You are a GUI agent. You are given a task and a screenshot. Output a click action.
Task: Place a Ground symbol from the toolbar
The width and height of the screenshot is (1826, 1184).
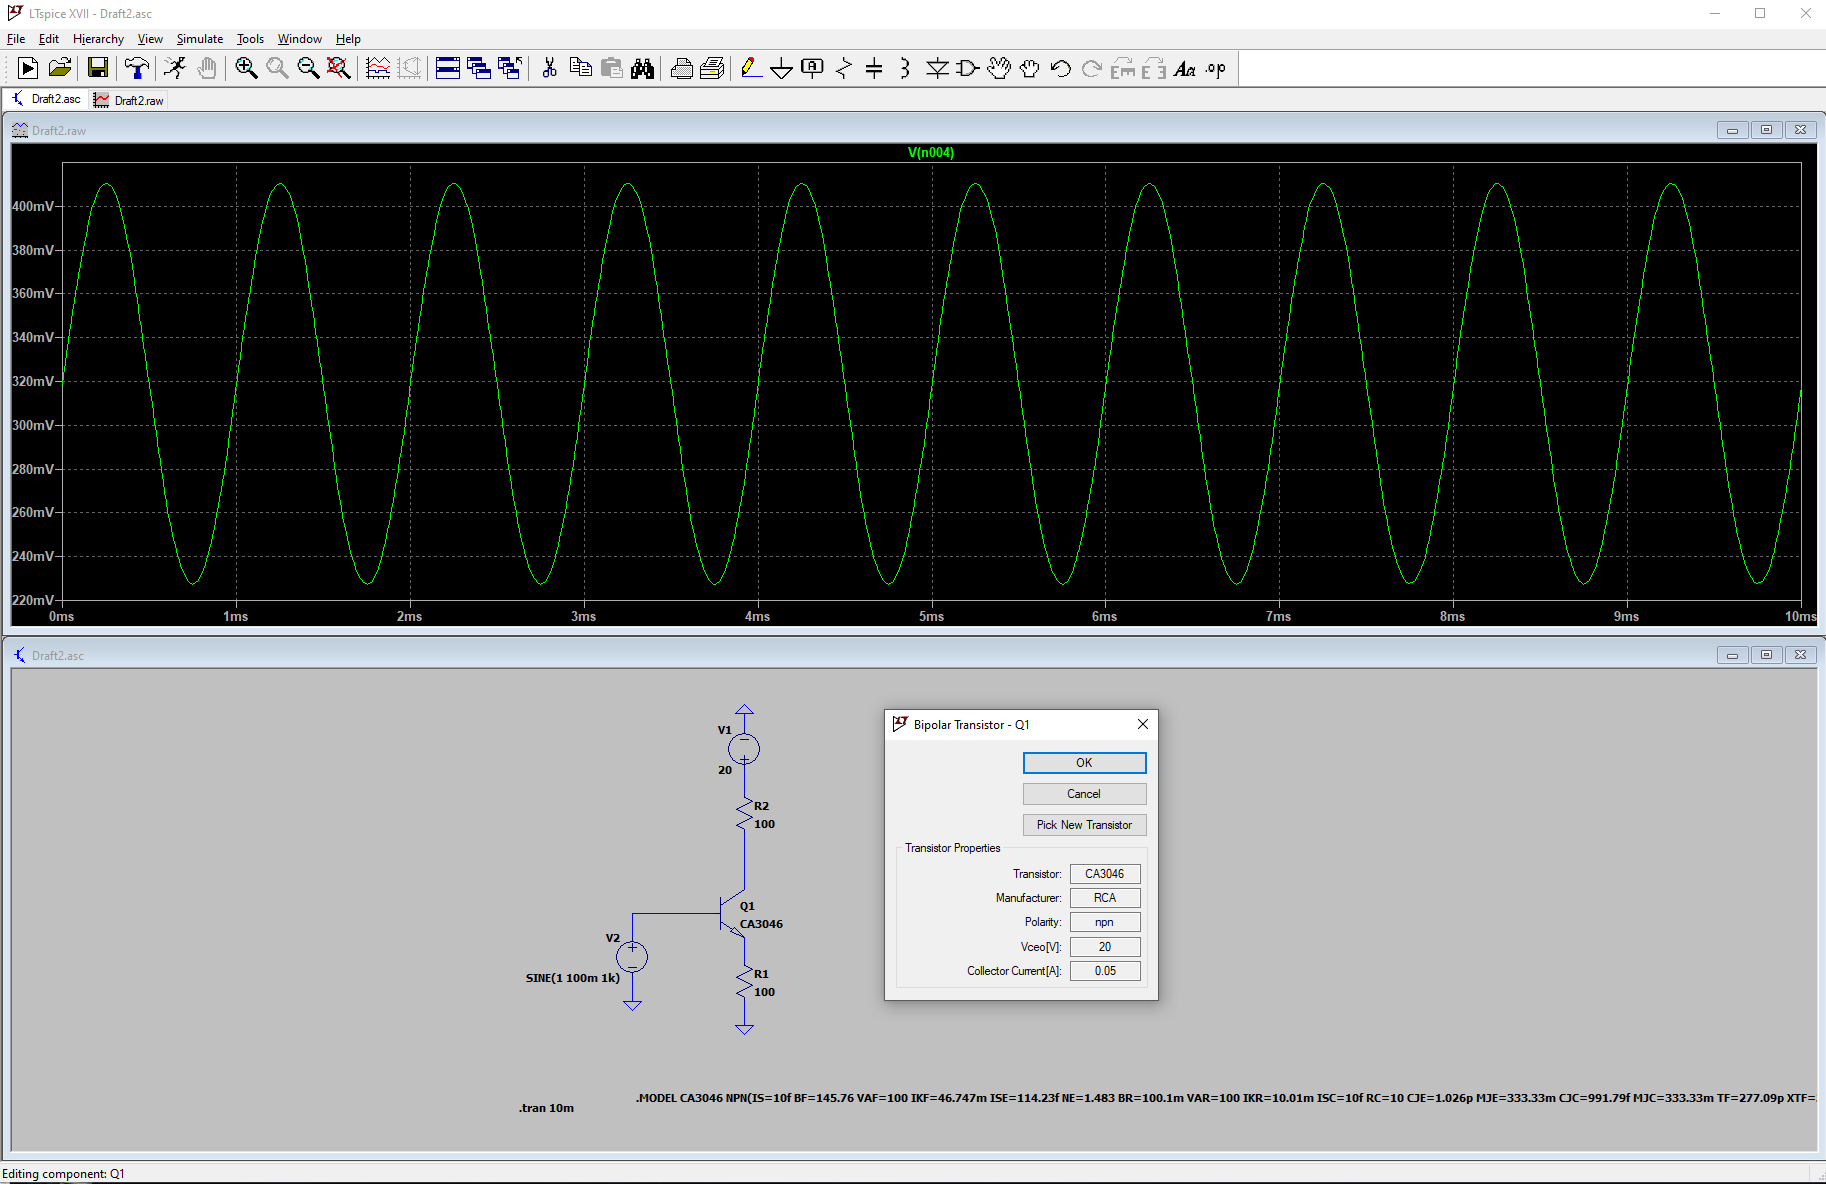coord(782,68)
